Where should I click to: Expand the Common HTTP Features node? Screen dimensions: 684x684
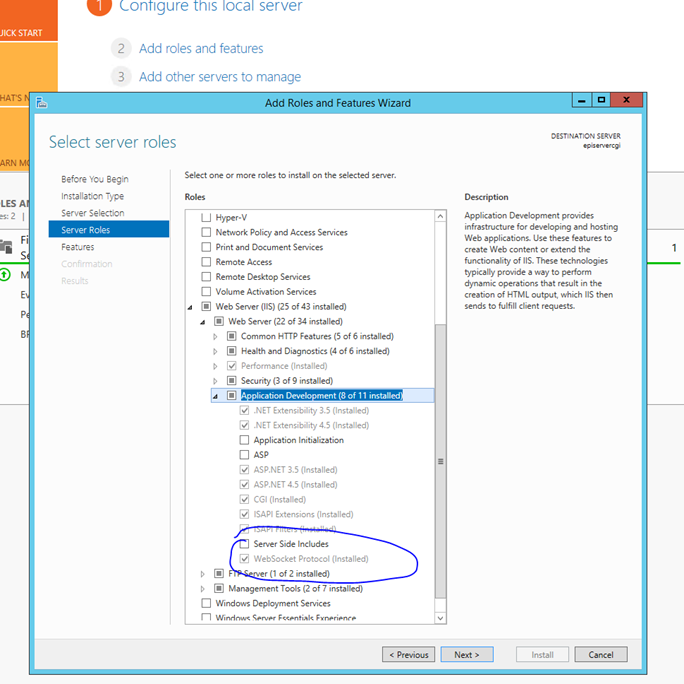point(215,336)
